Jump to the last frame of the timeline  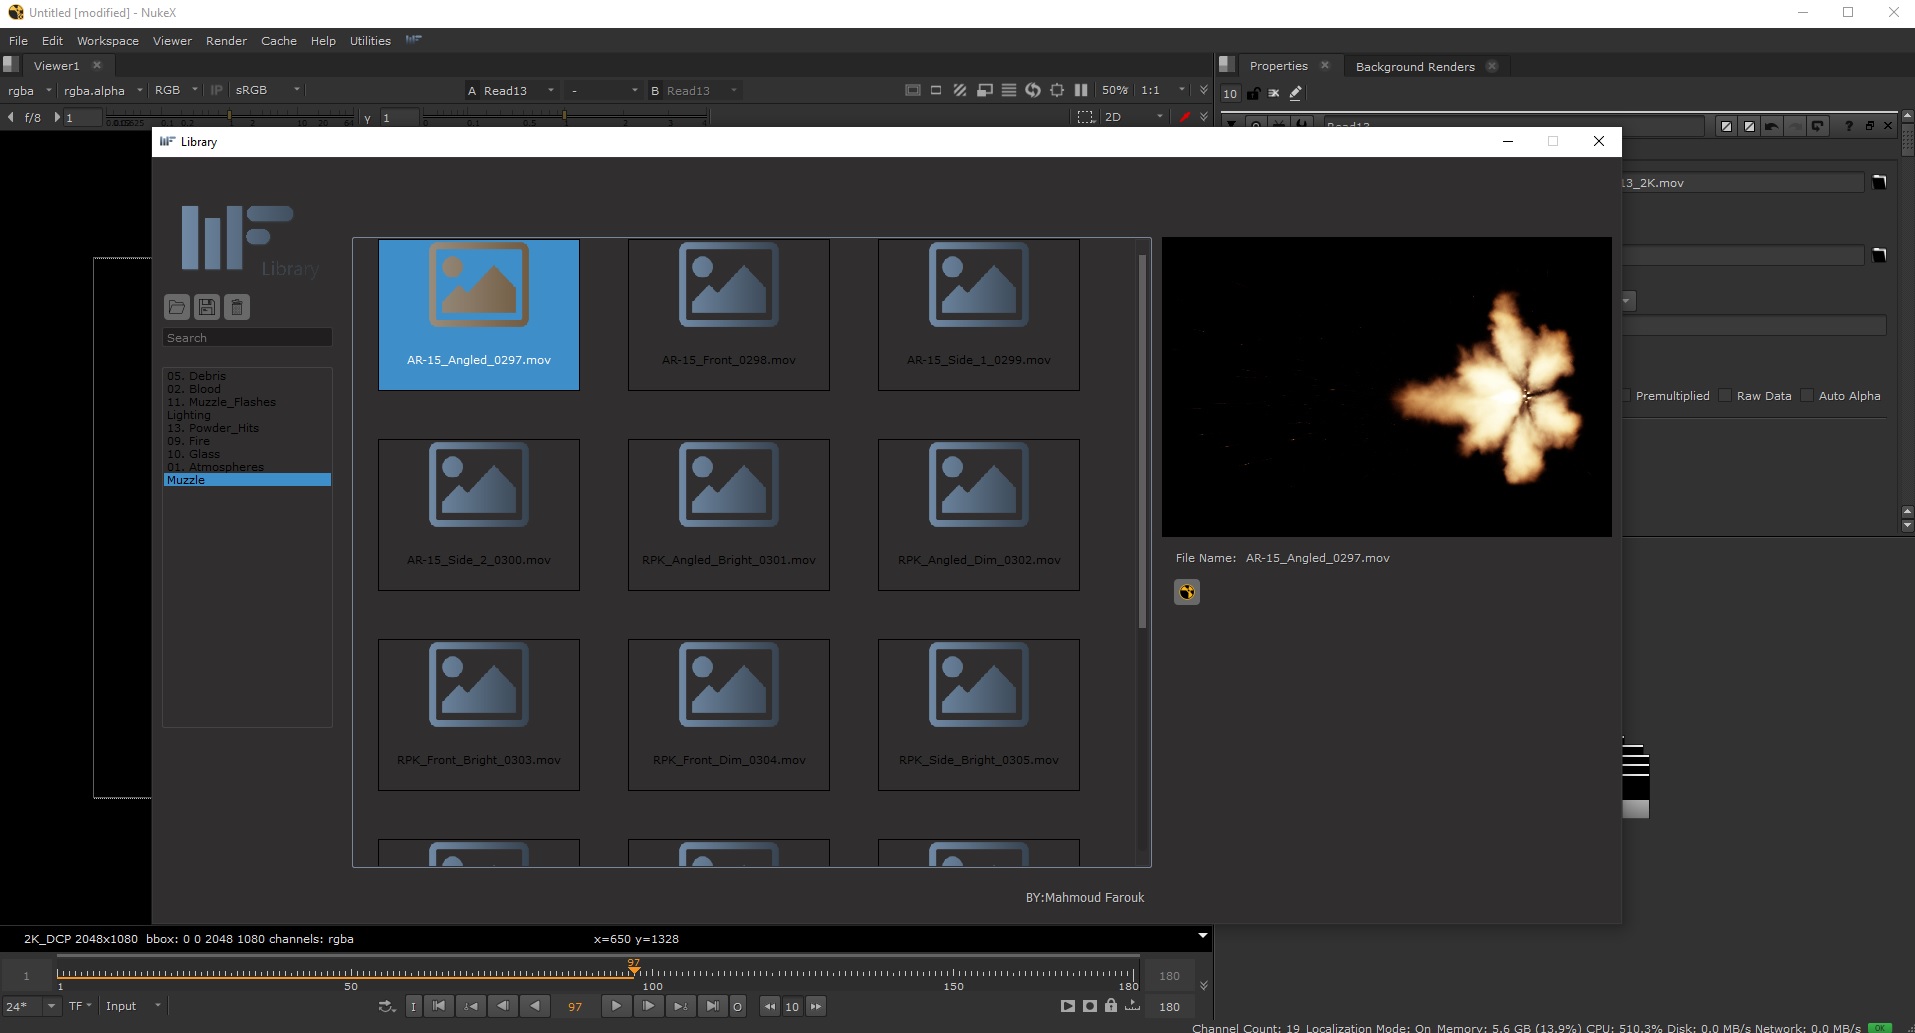[x=712, y=1006]
